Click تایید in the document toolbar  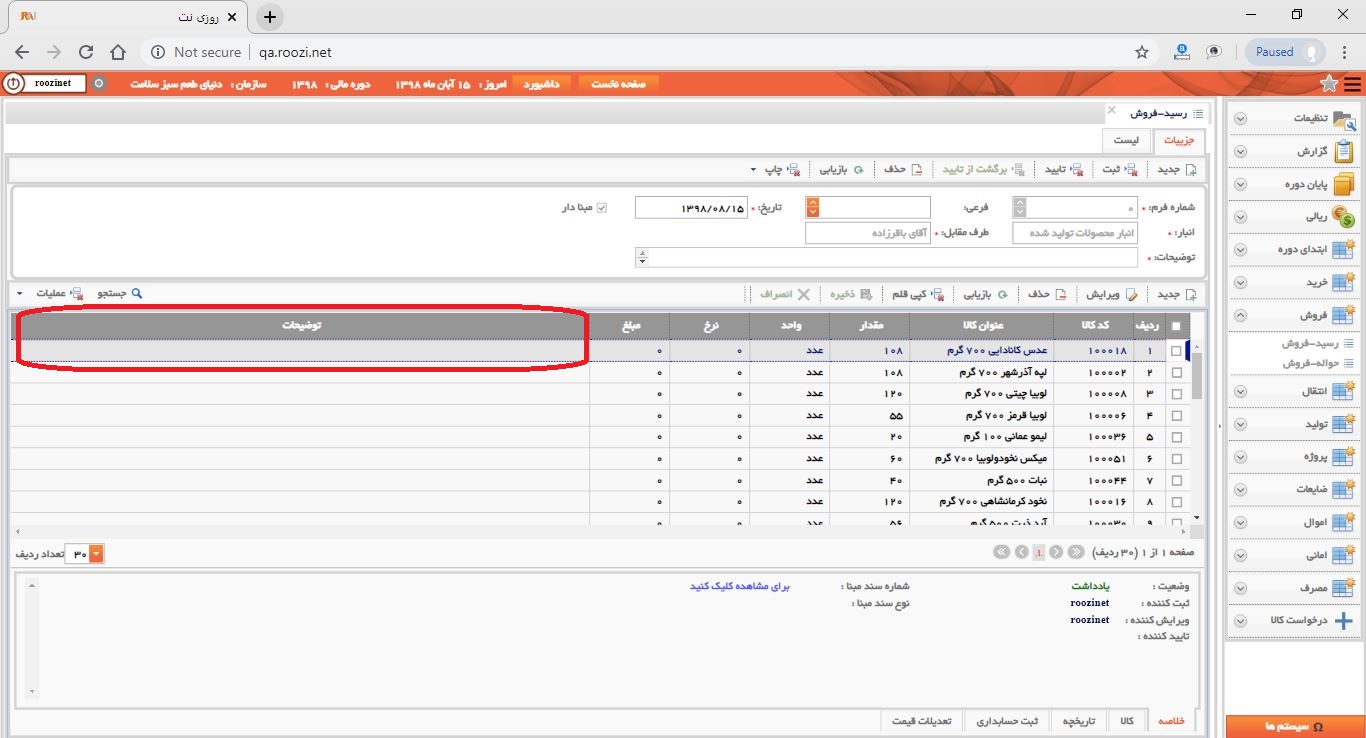pyautogui.click(x=1064, y=170)
